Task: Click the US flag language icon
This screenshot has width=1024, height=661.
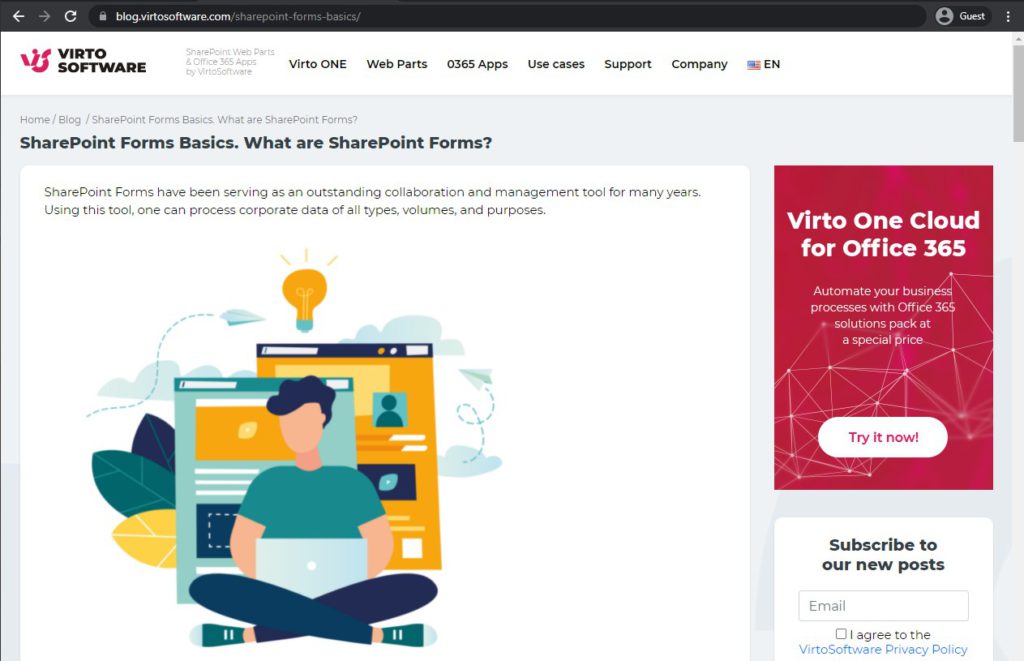Action: point(754,65)
